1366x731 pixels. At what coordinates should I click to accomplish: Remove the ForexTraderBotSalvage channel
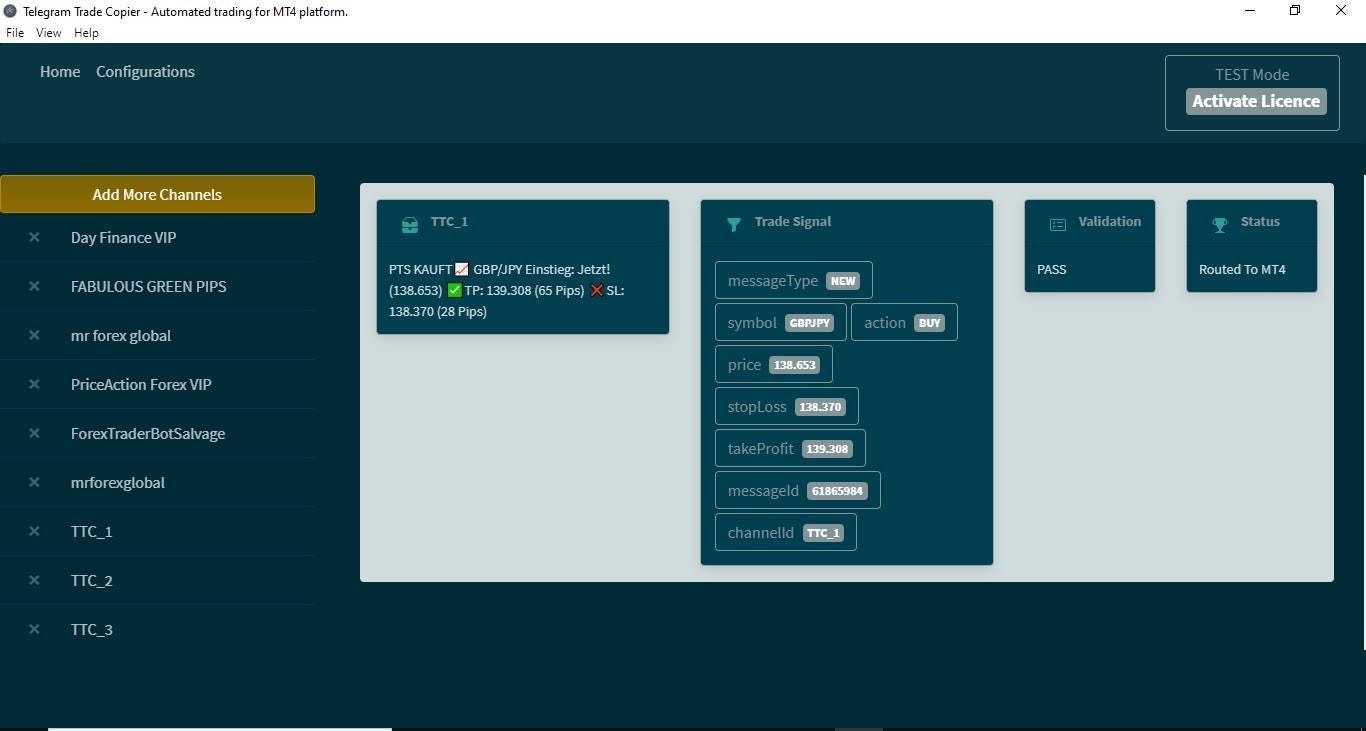coord(34,433)
